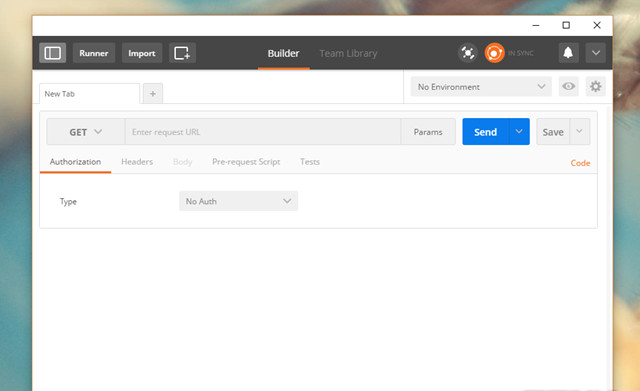Click the interceptor satellite icon
Image resolution: width=640 pixels, height=391 pixels.
pos(468,53)
